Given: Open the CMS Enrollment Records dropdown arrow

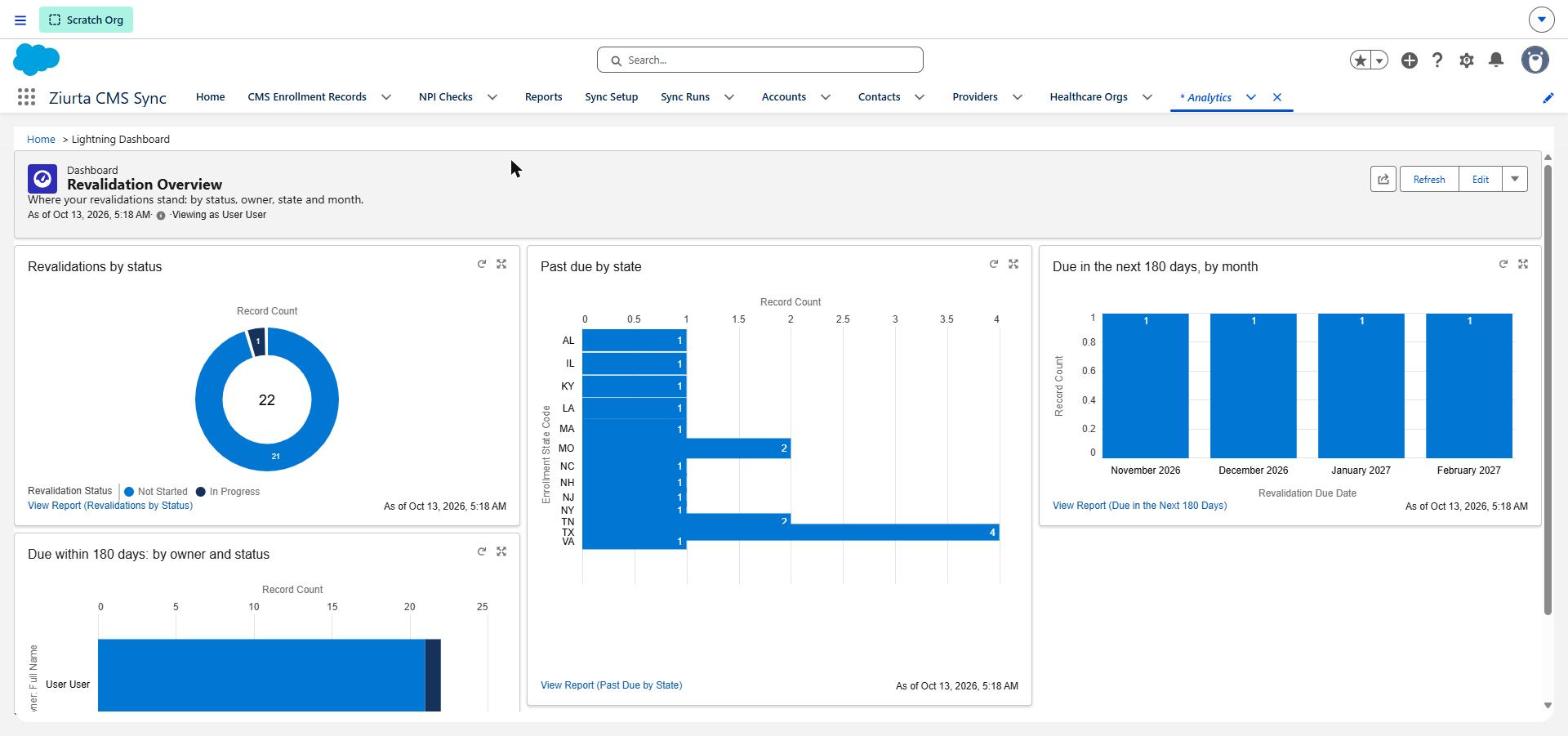Looking at the screenshot, I should point(387,97).
